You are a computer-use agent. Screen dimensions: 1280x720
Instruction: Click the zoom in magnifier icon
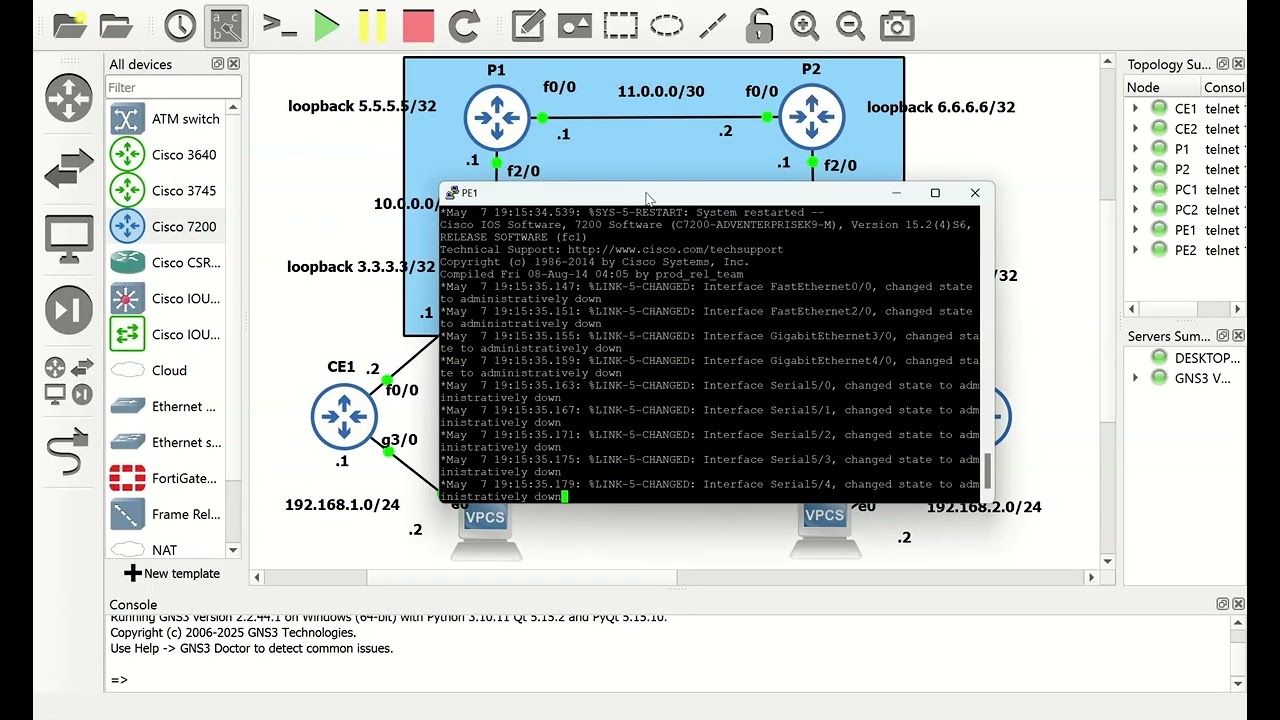click(x=804, y=26)
